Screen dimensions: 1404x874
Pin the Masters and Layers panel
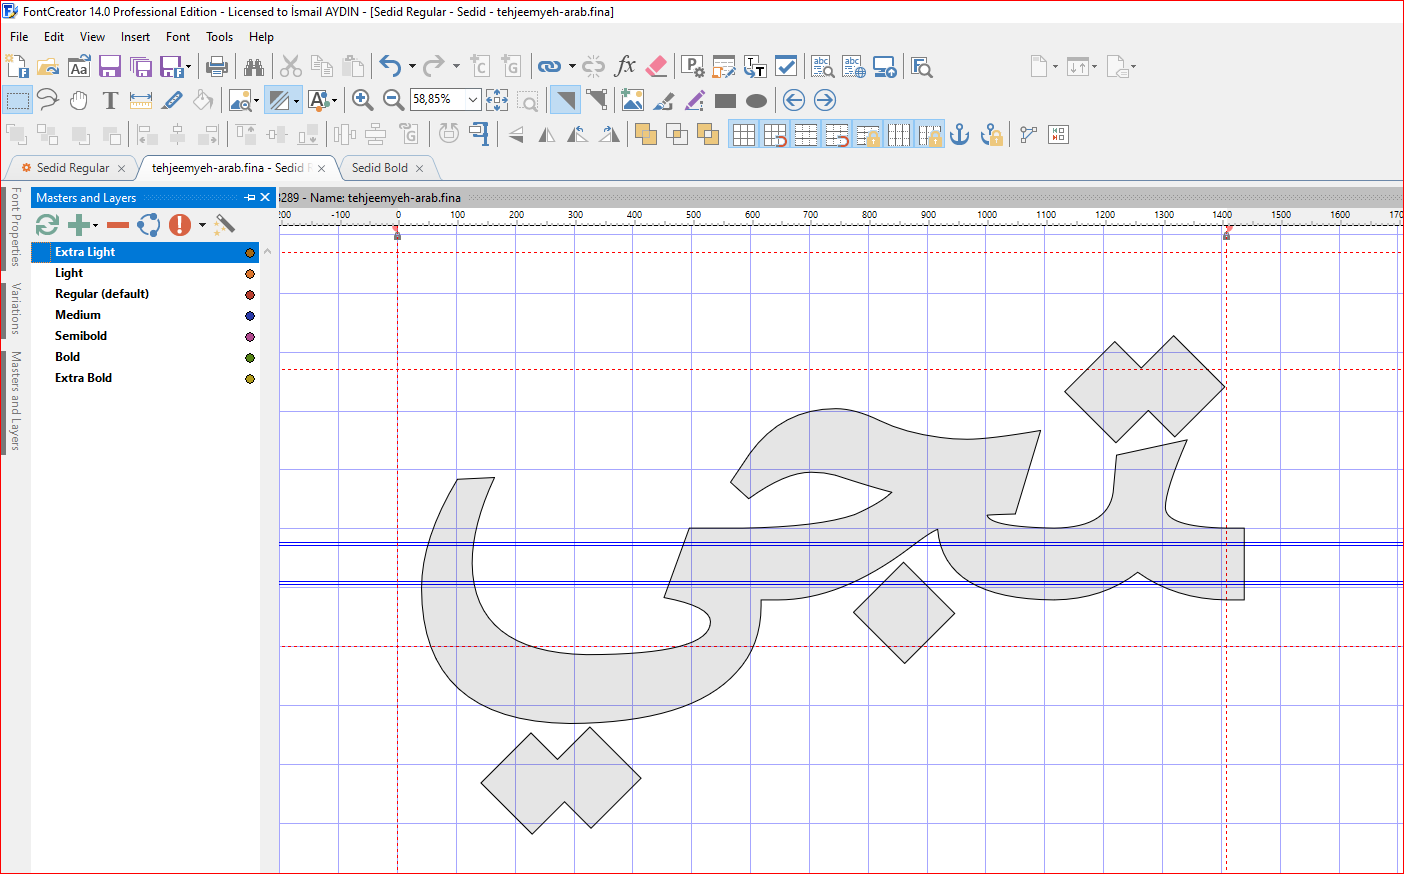pyautogui.click(x=250, y=197)
